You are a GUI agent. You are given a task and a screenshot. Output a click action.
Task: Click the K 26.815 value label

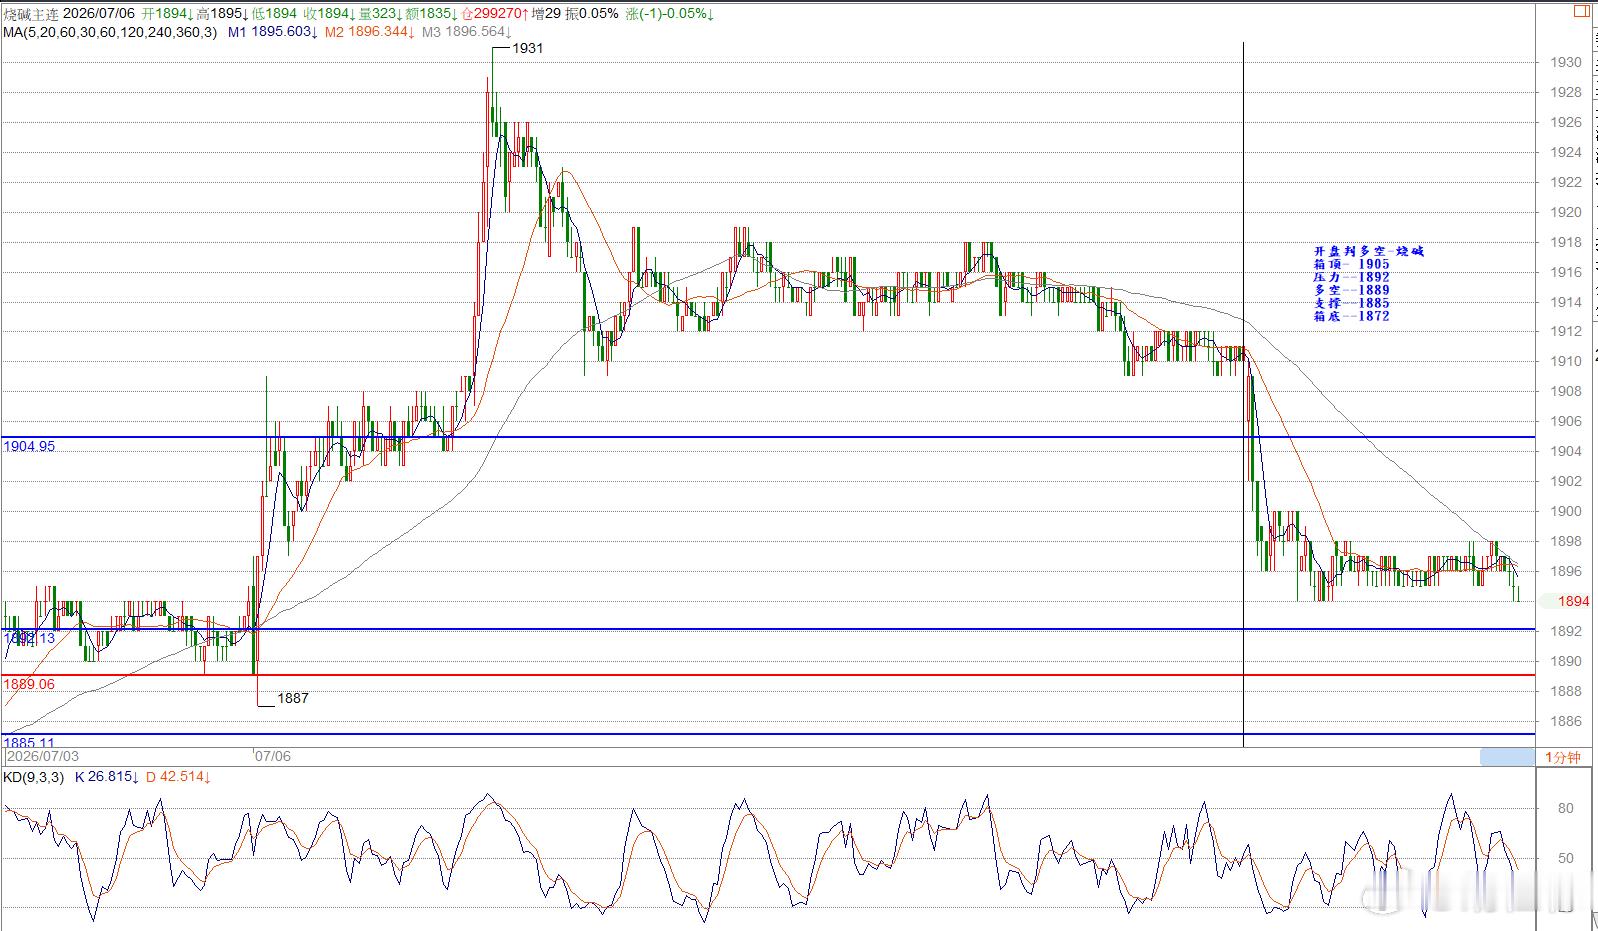[x=107, y=777]
